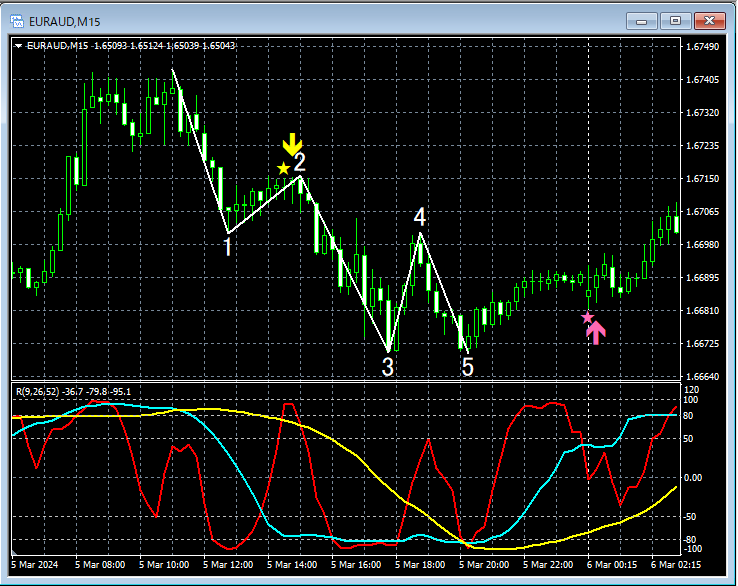Click the price scale value 1.66725
The image size is (738, 586).
tap(703, 343)
